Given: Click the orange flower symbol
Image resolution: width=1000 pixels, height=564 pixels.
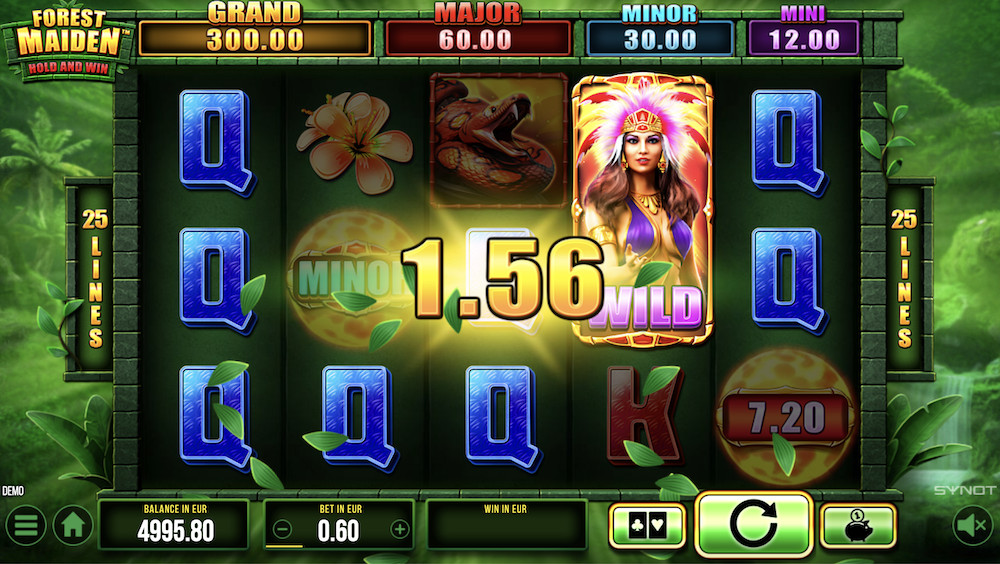Looking at the screenshot, I should click(354, 142).
